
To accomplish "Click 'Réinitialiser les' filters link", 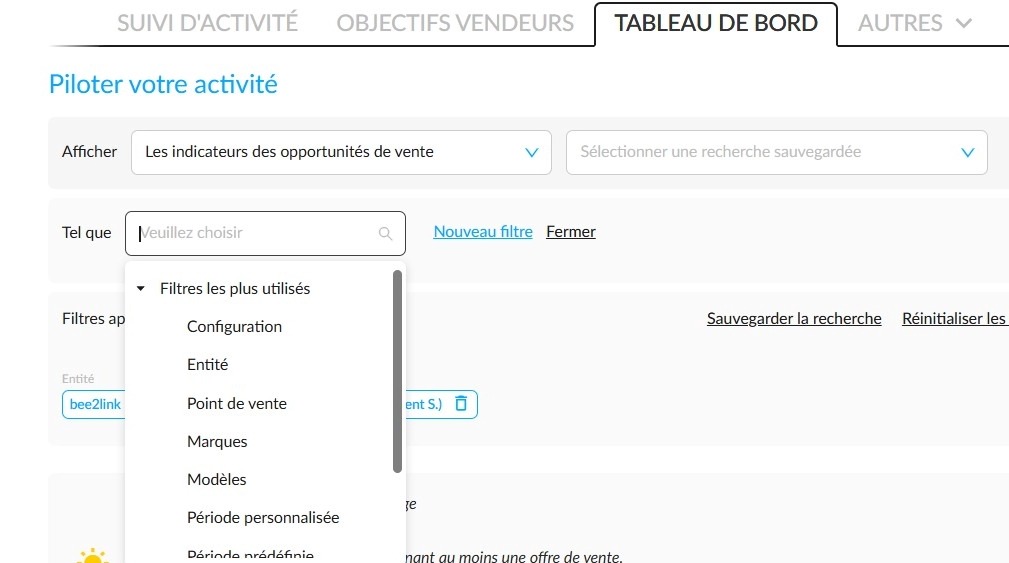I will tap(954, 318).
